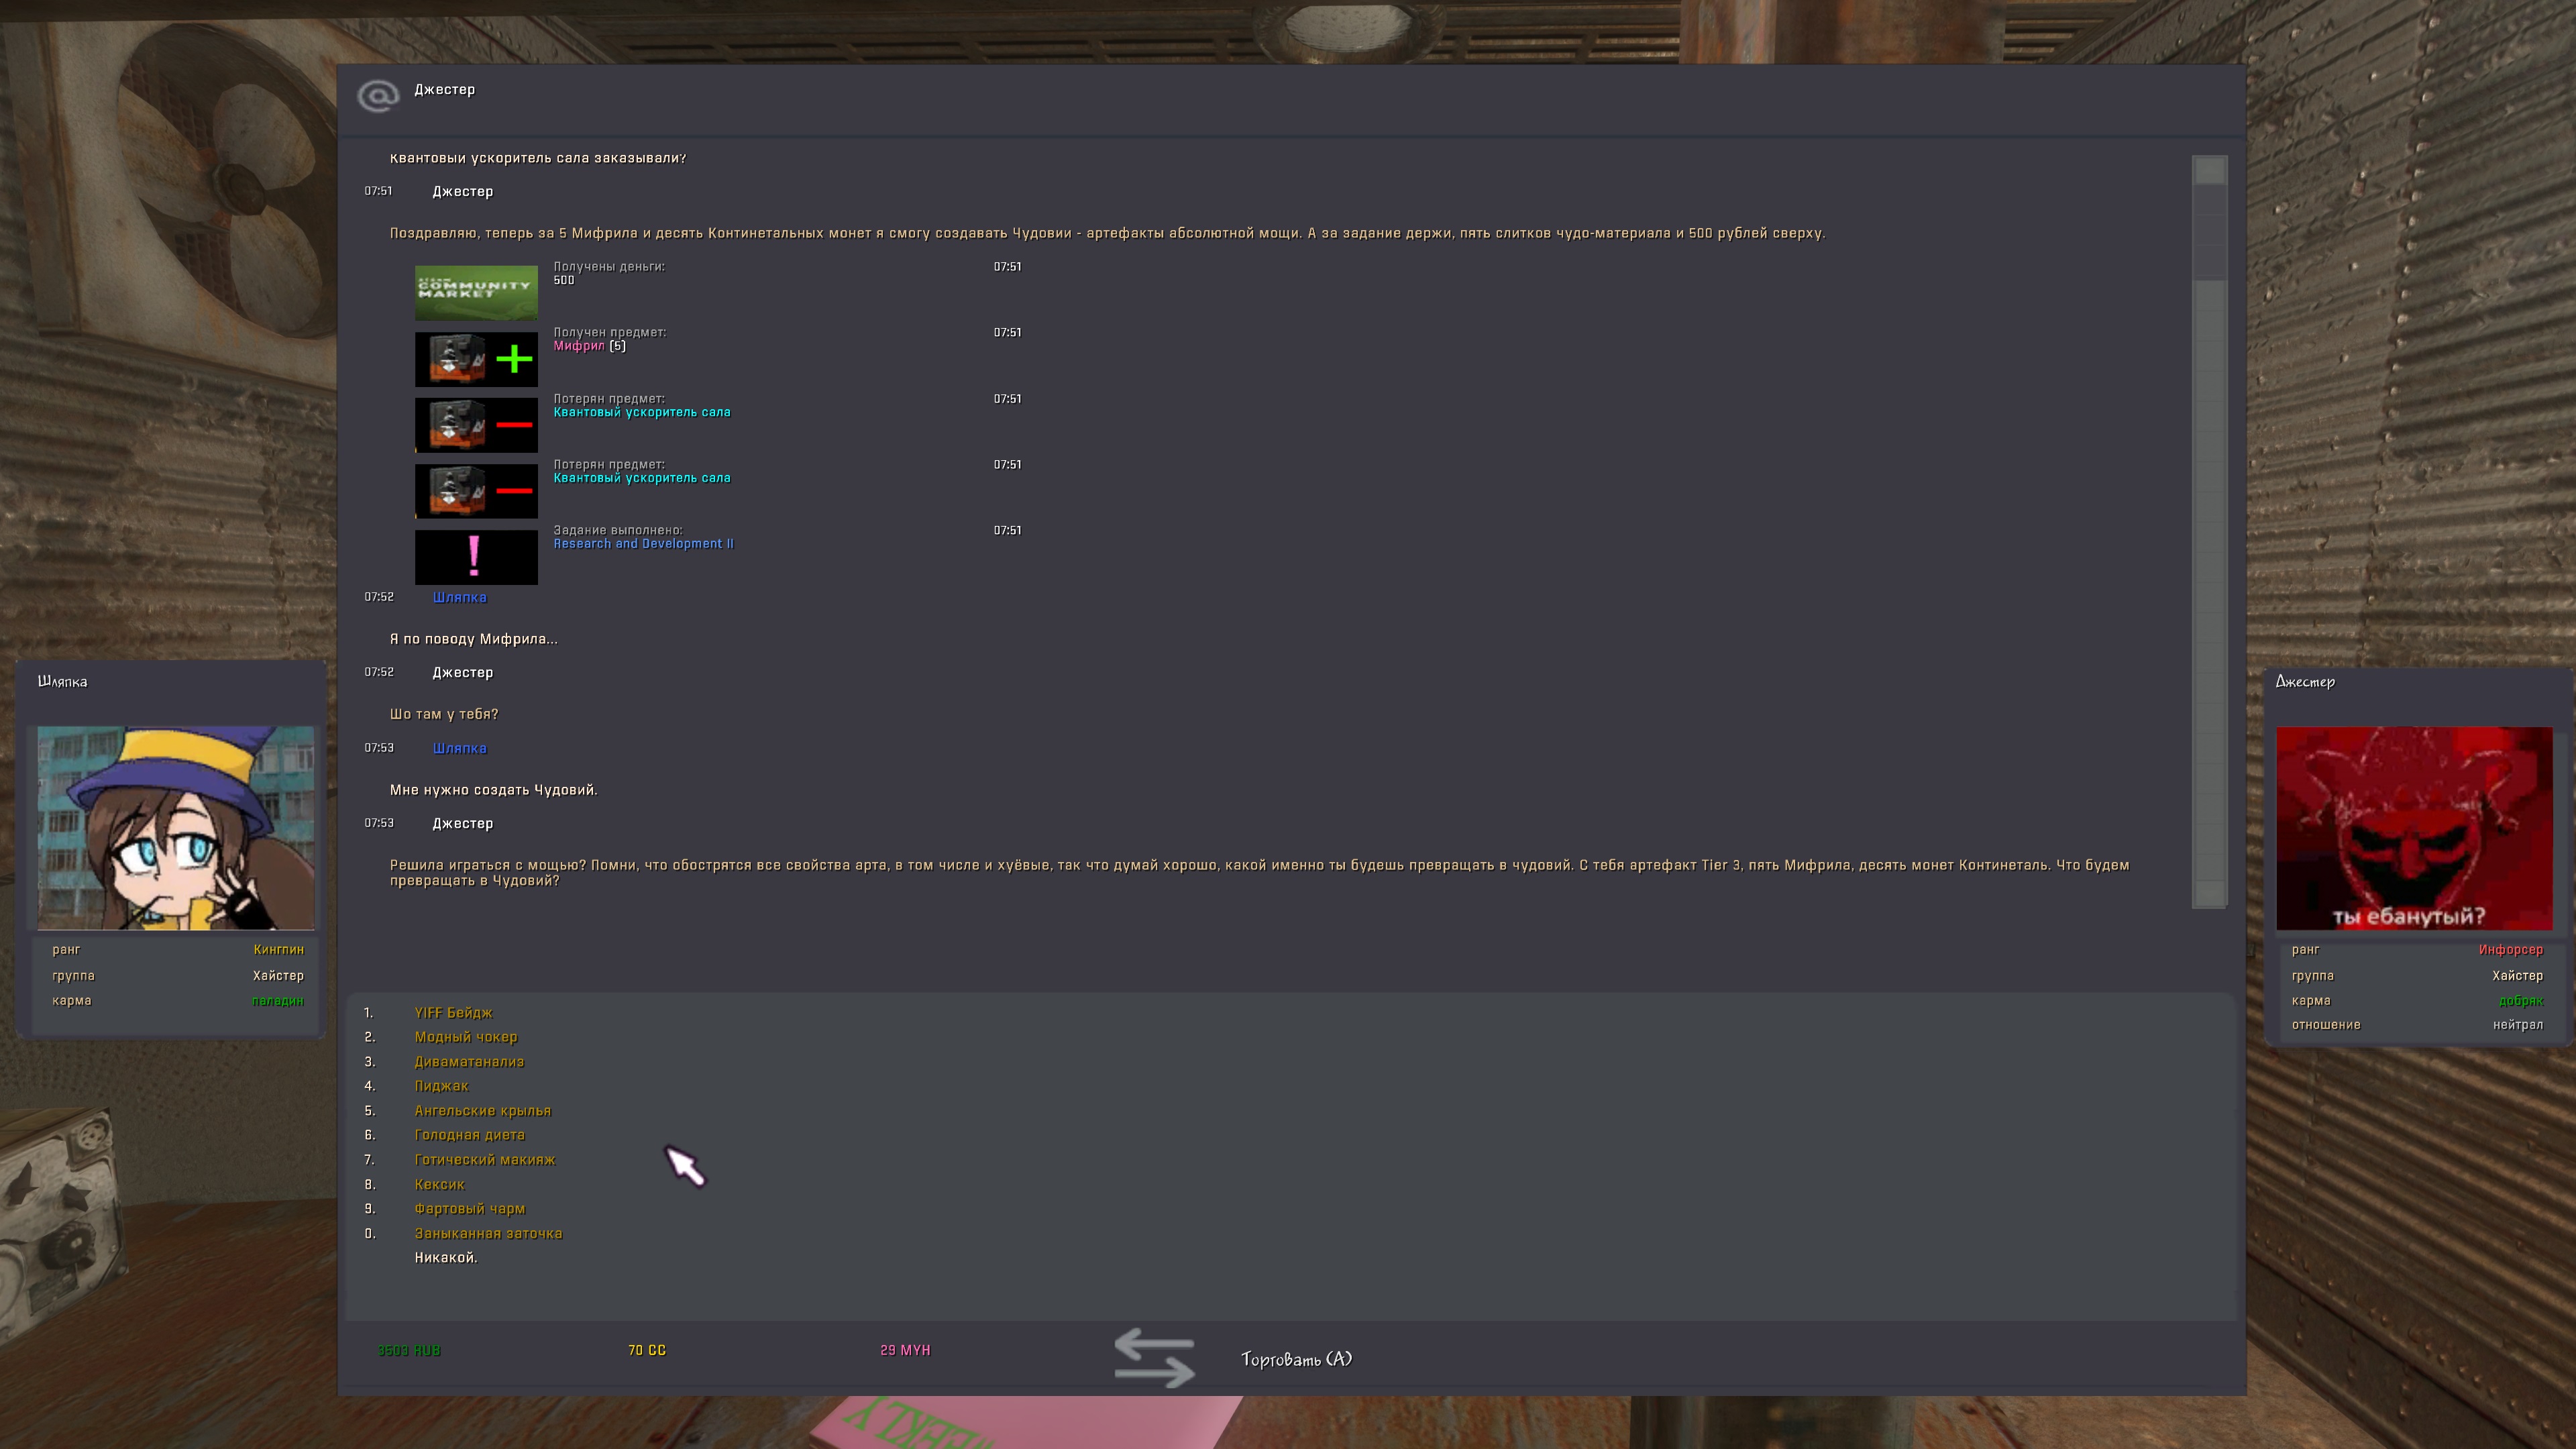2576x1449 pixels.
Task: Click the Мифрил item name link
Action: coord(579,346)
